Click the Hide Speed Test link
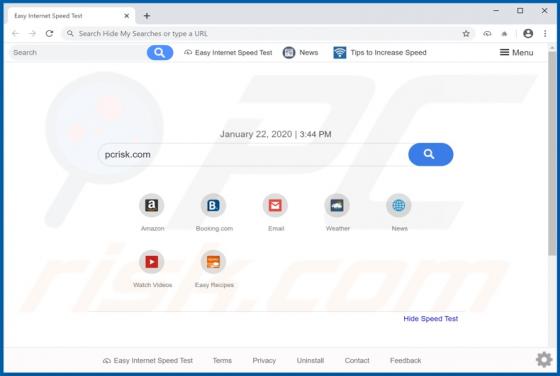This screenshot has height=376, width=560. (x=430, y=319)
